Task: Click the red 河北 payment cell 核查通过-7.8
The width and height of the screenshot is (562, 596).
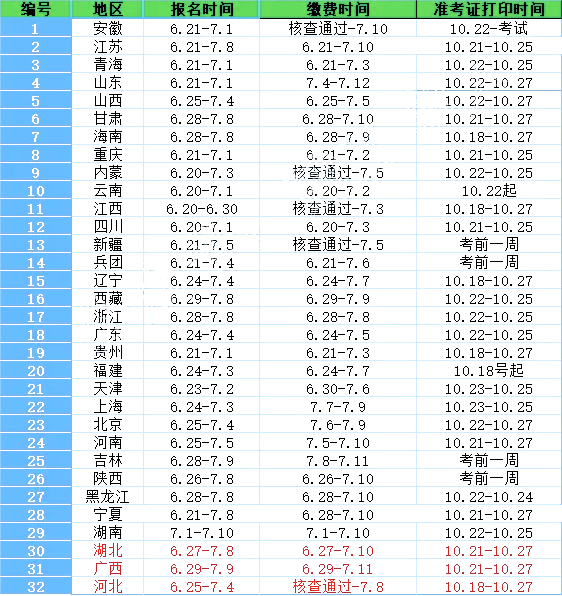Action: point(338,586)
